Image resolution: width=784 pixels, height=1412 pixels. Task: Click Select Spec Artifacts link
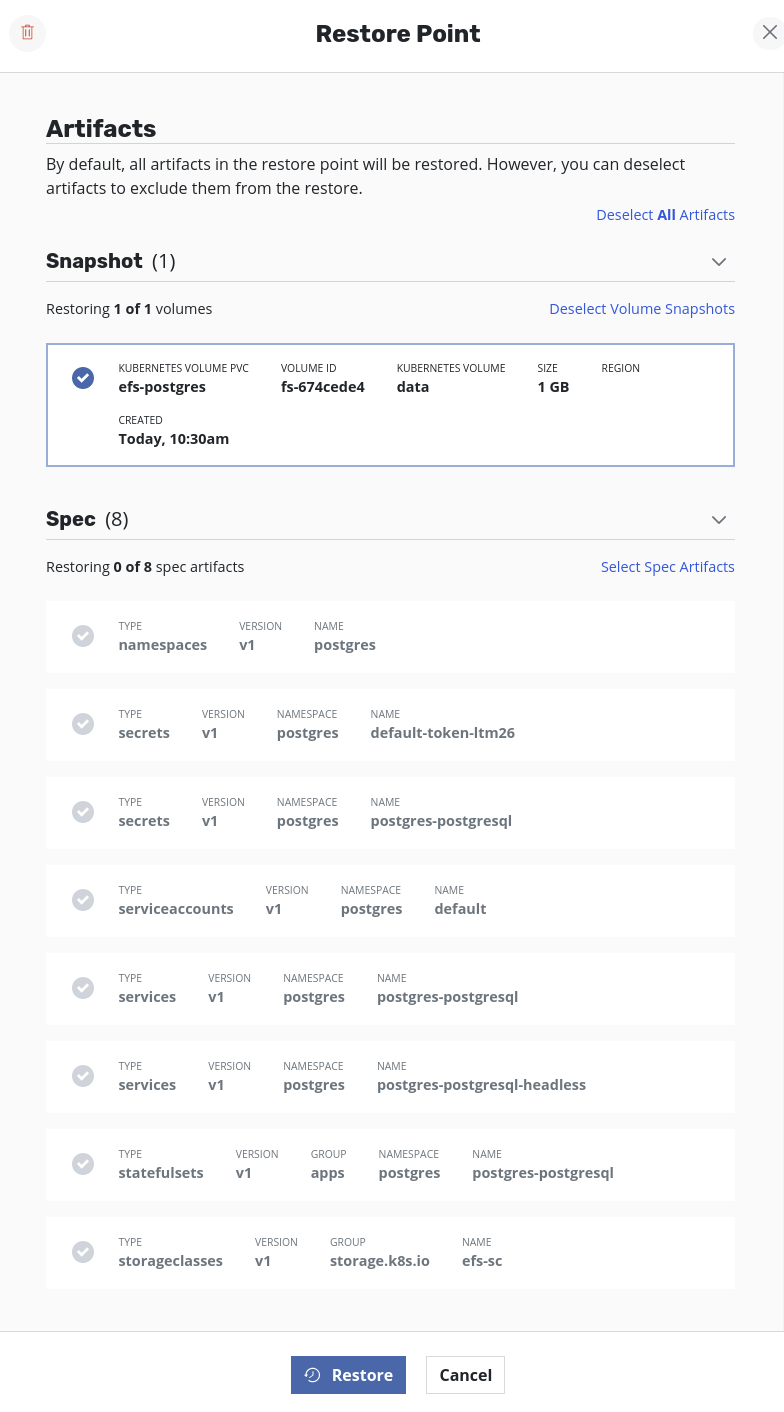pyautogui.click(x=667, y=567)
